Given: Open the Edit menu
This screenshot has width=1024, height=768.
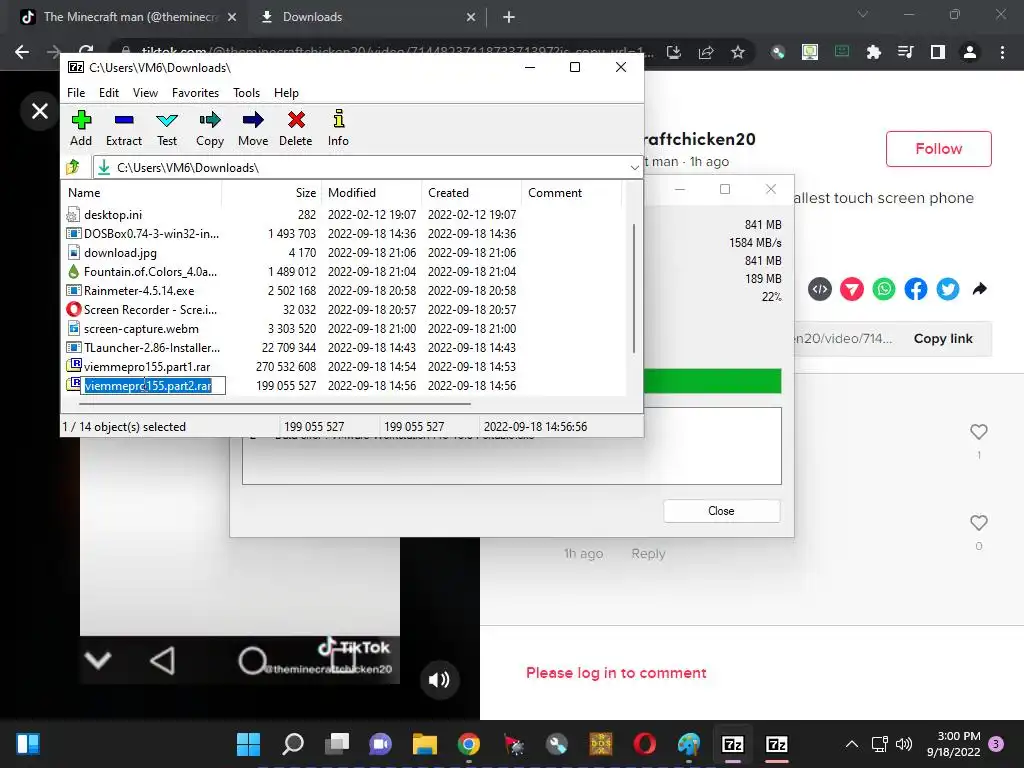Looking at the screenshot, I should pos(108,93).
